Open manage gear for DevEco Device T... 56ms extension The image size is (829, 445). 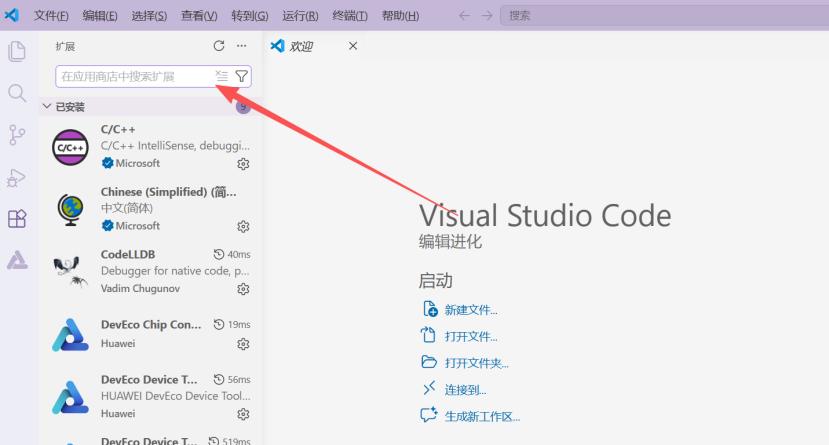243,414
